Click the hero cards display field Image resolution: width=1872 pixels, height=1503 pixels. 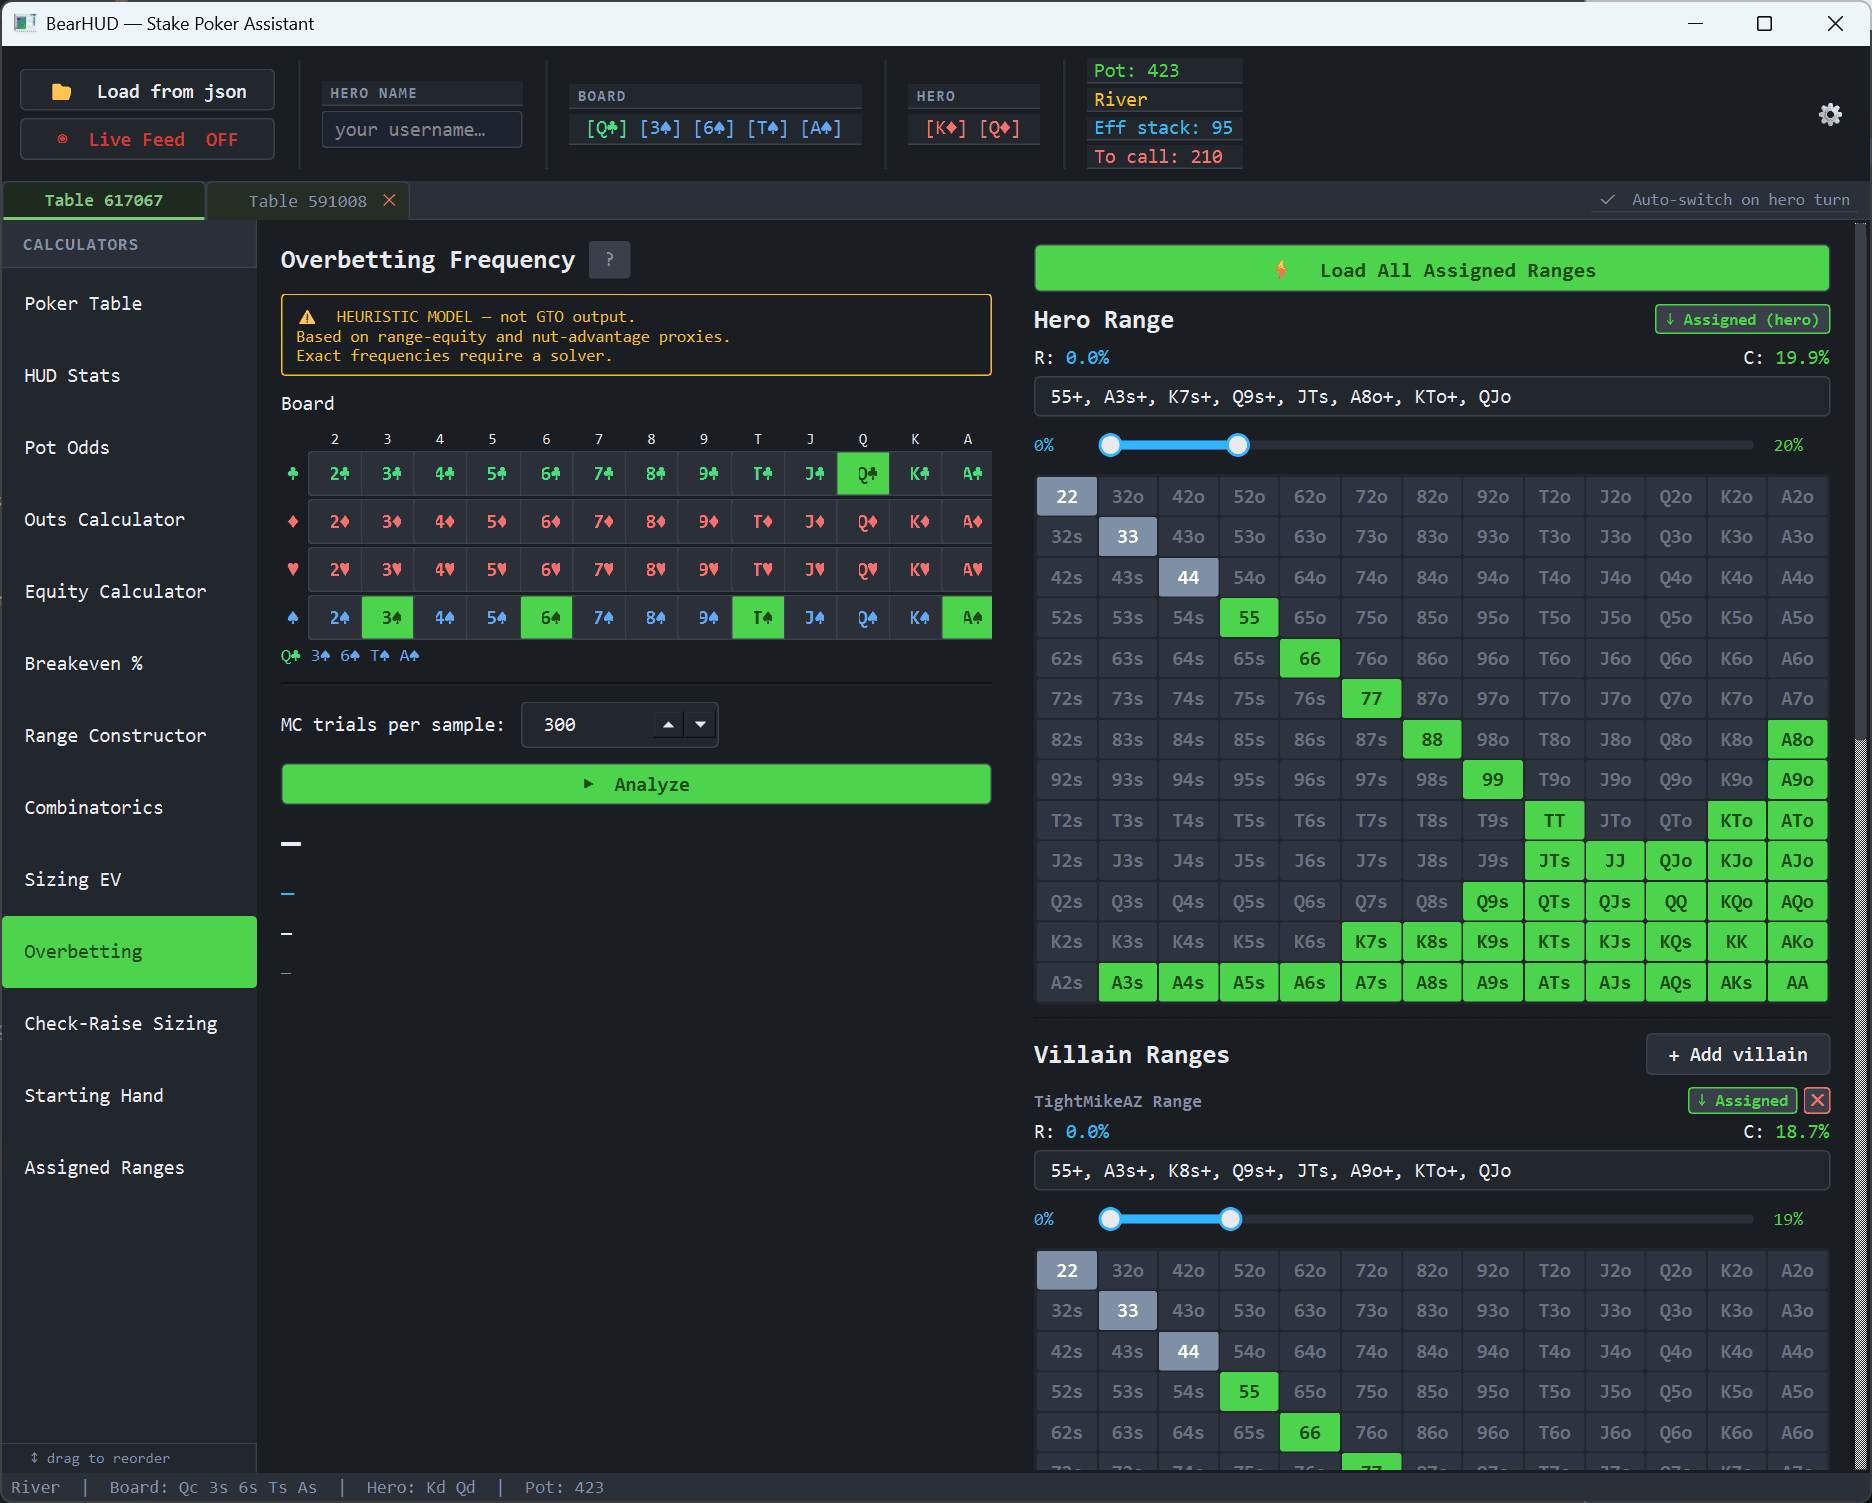[x=973, y=128]
